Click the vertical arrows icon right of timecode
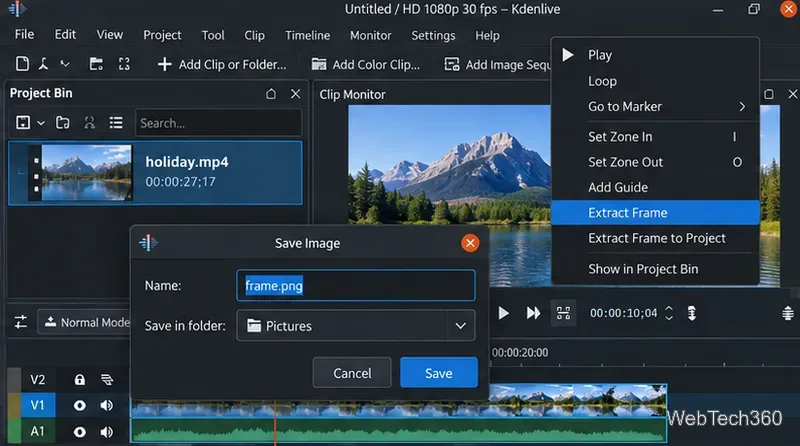The width and height of the screenshot is (800, 446). pyautogui.click(x=692, y=313)
